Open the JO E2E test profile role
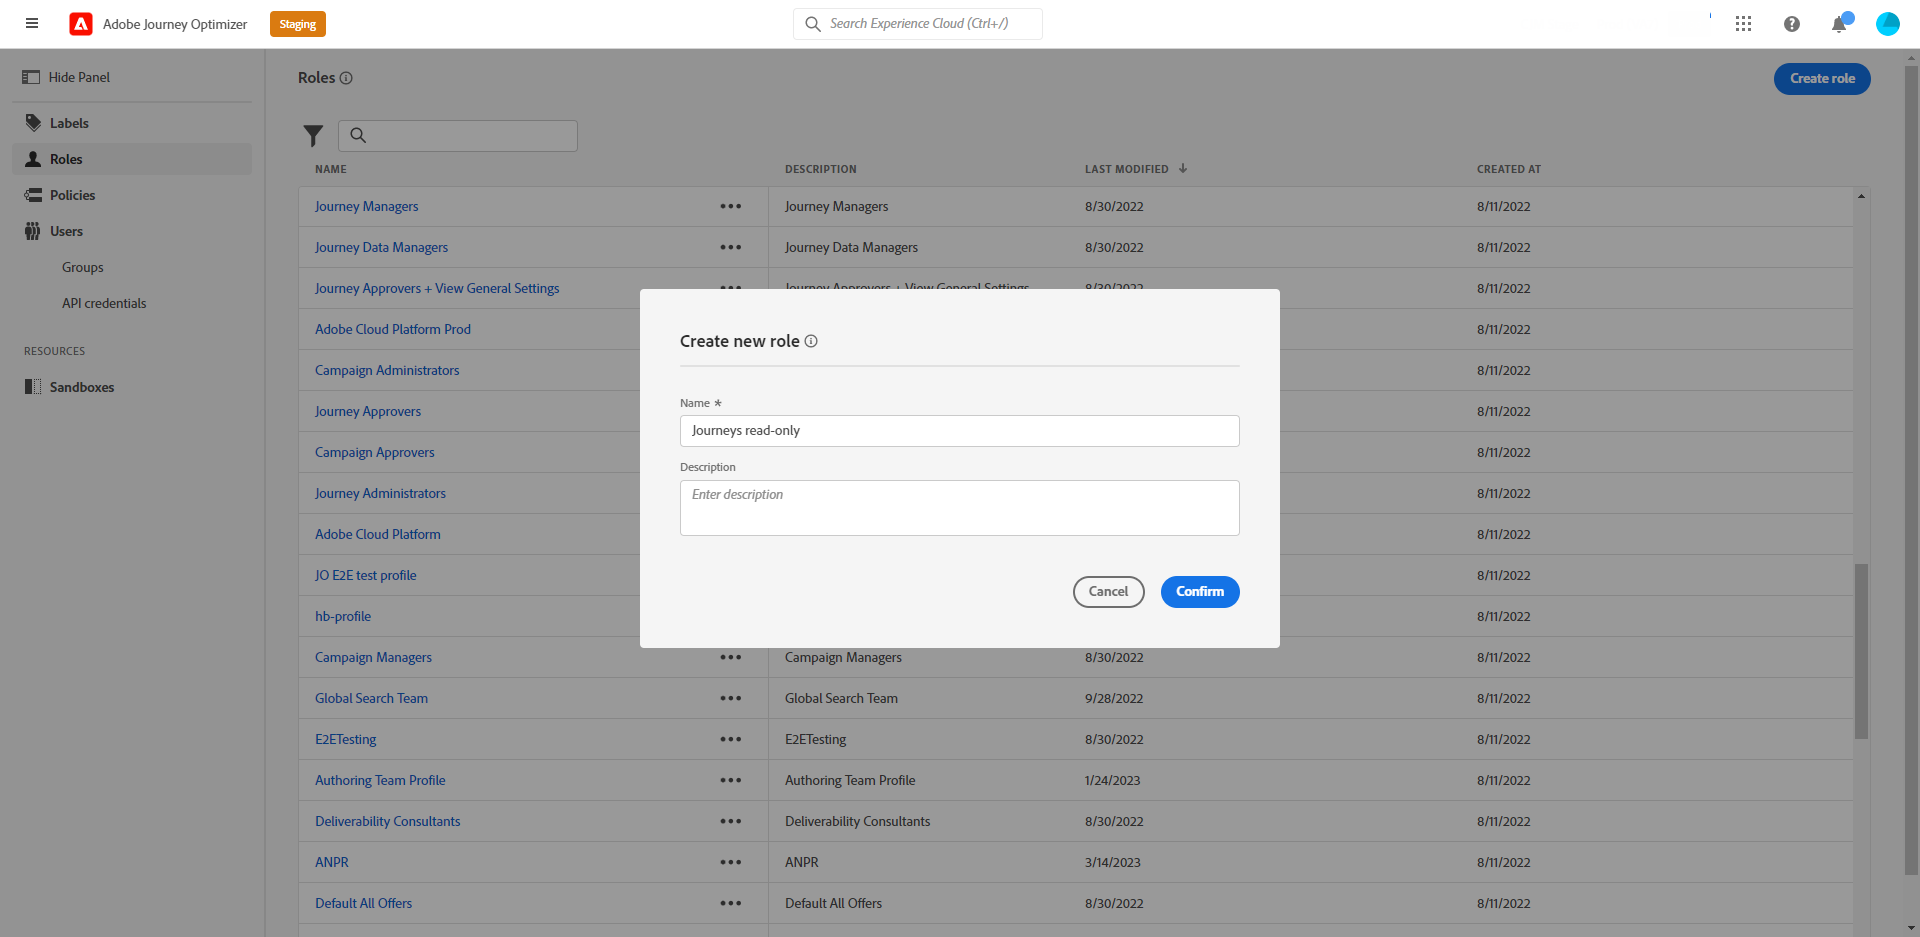1920x937 pixels. coord(365,576)
